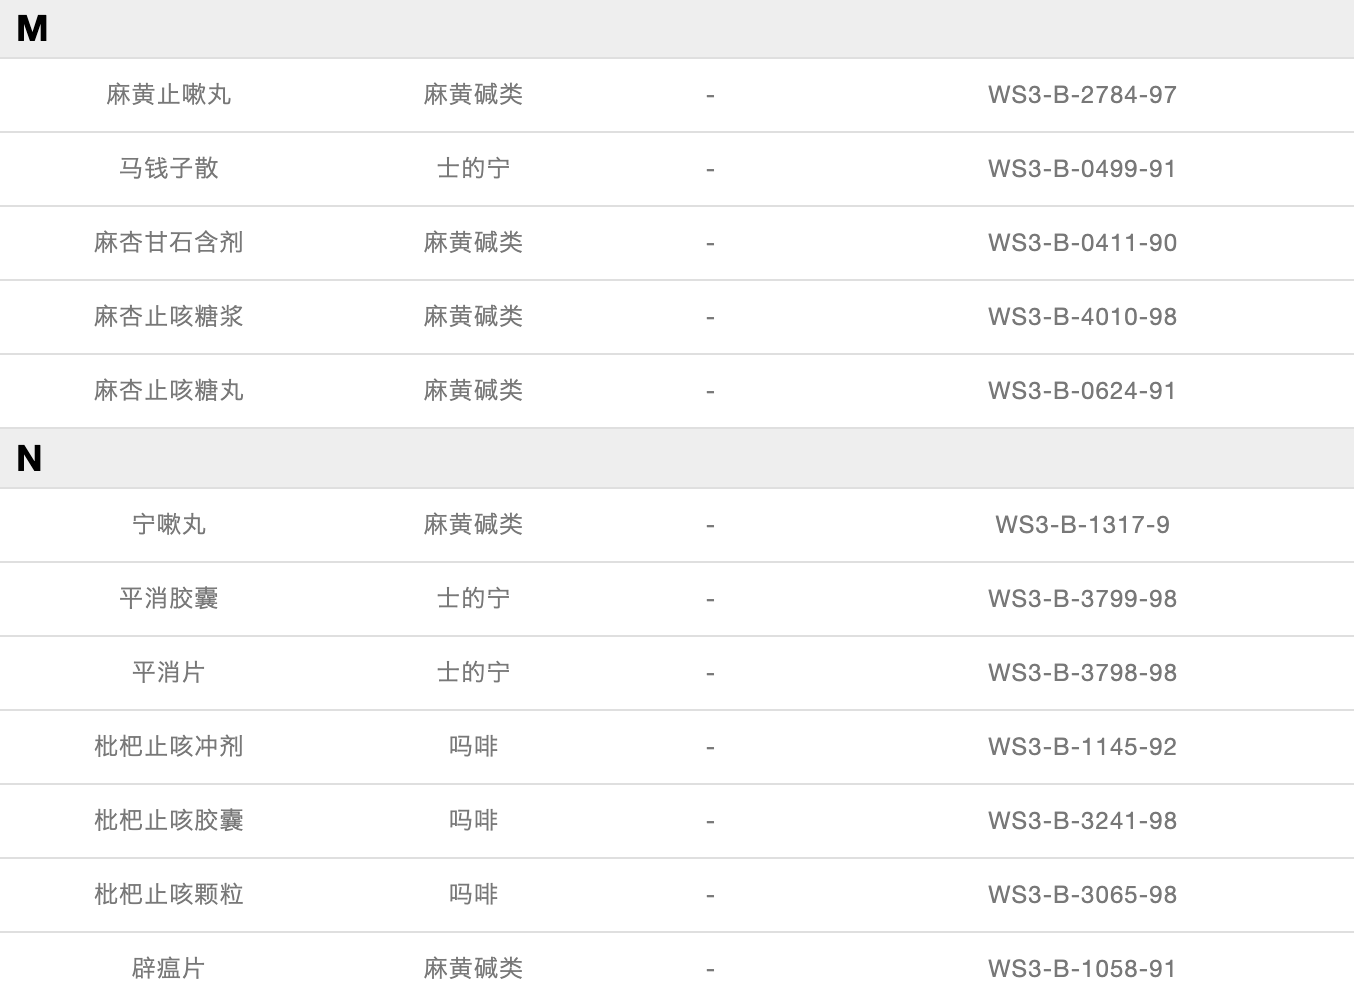The image size is (1354, 1004).
Task: Select the WS3-B-1317-9 code cell
Action: tap(1082, 525)
